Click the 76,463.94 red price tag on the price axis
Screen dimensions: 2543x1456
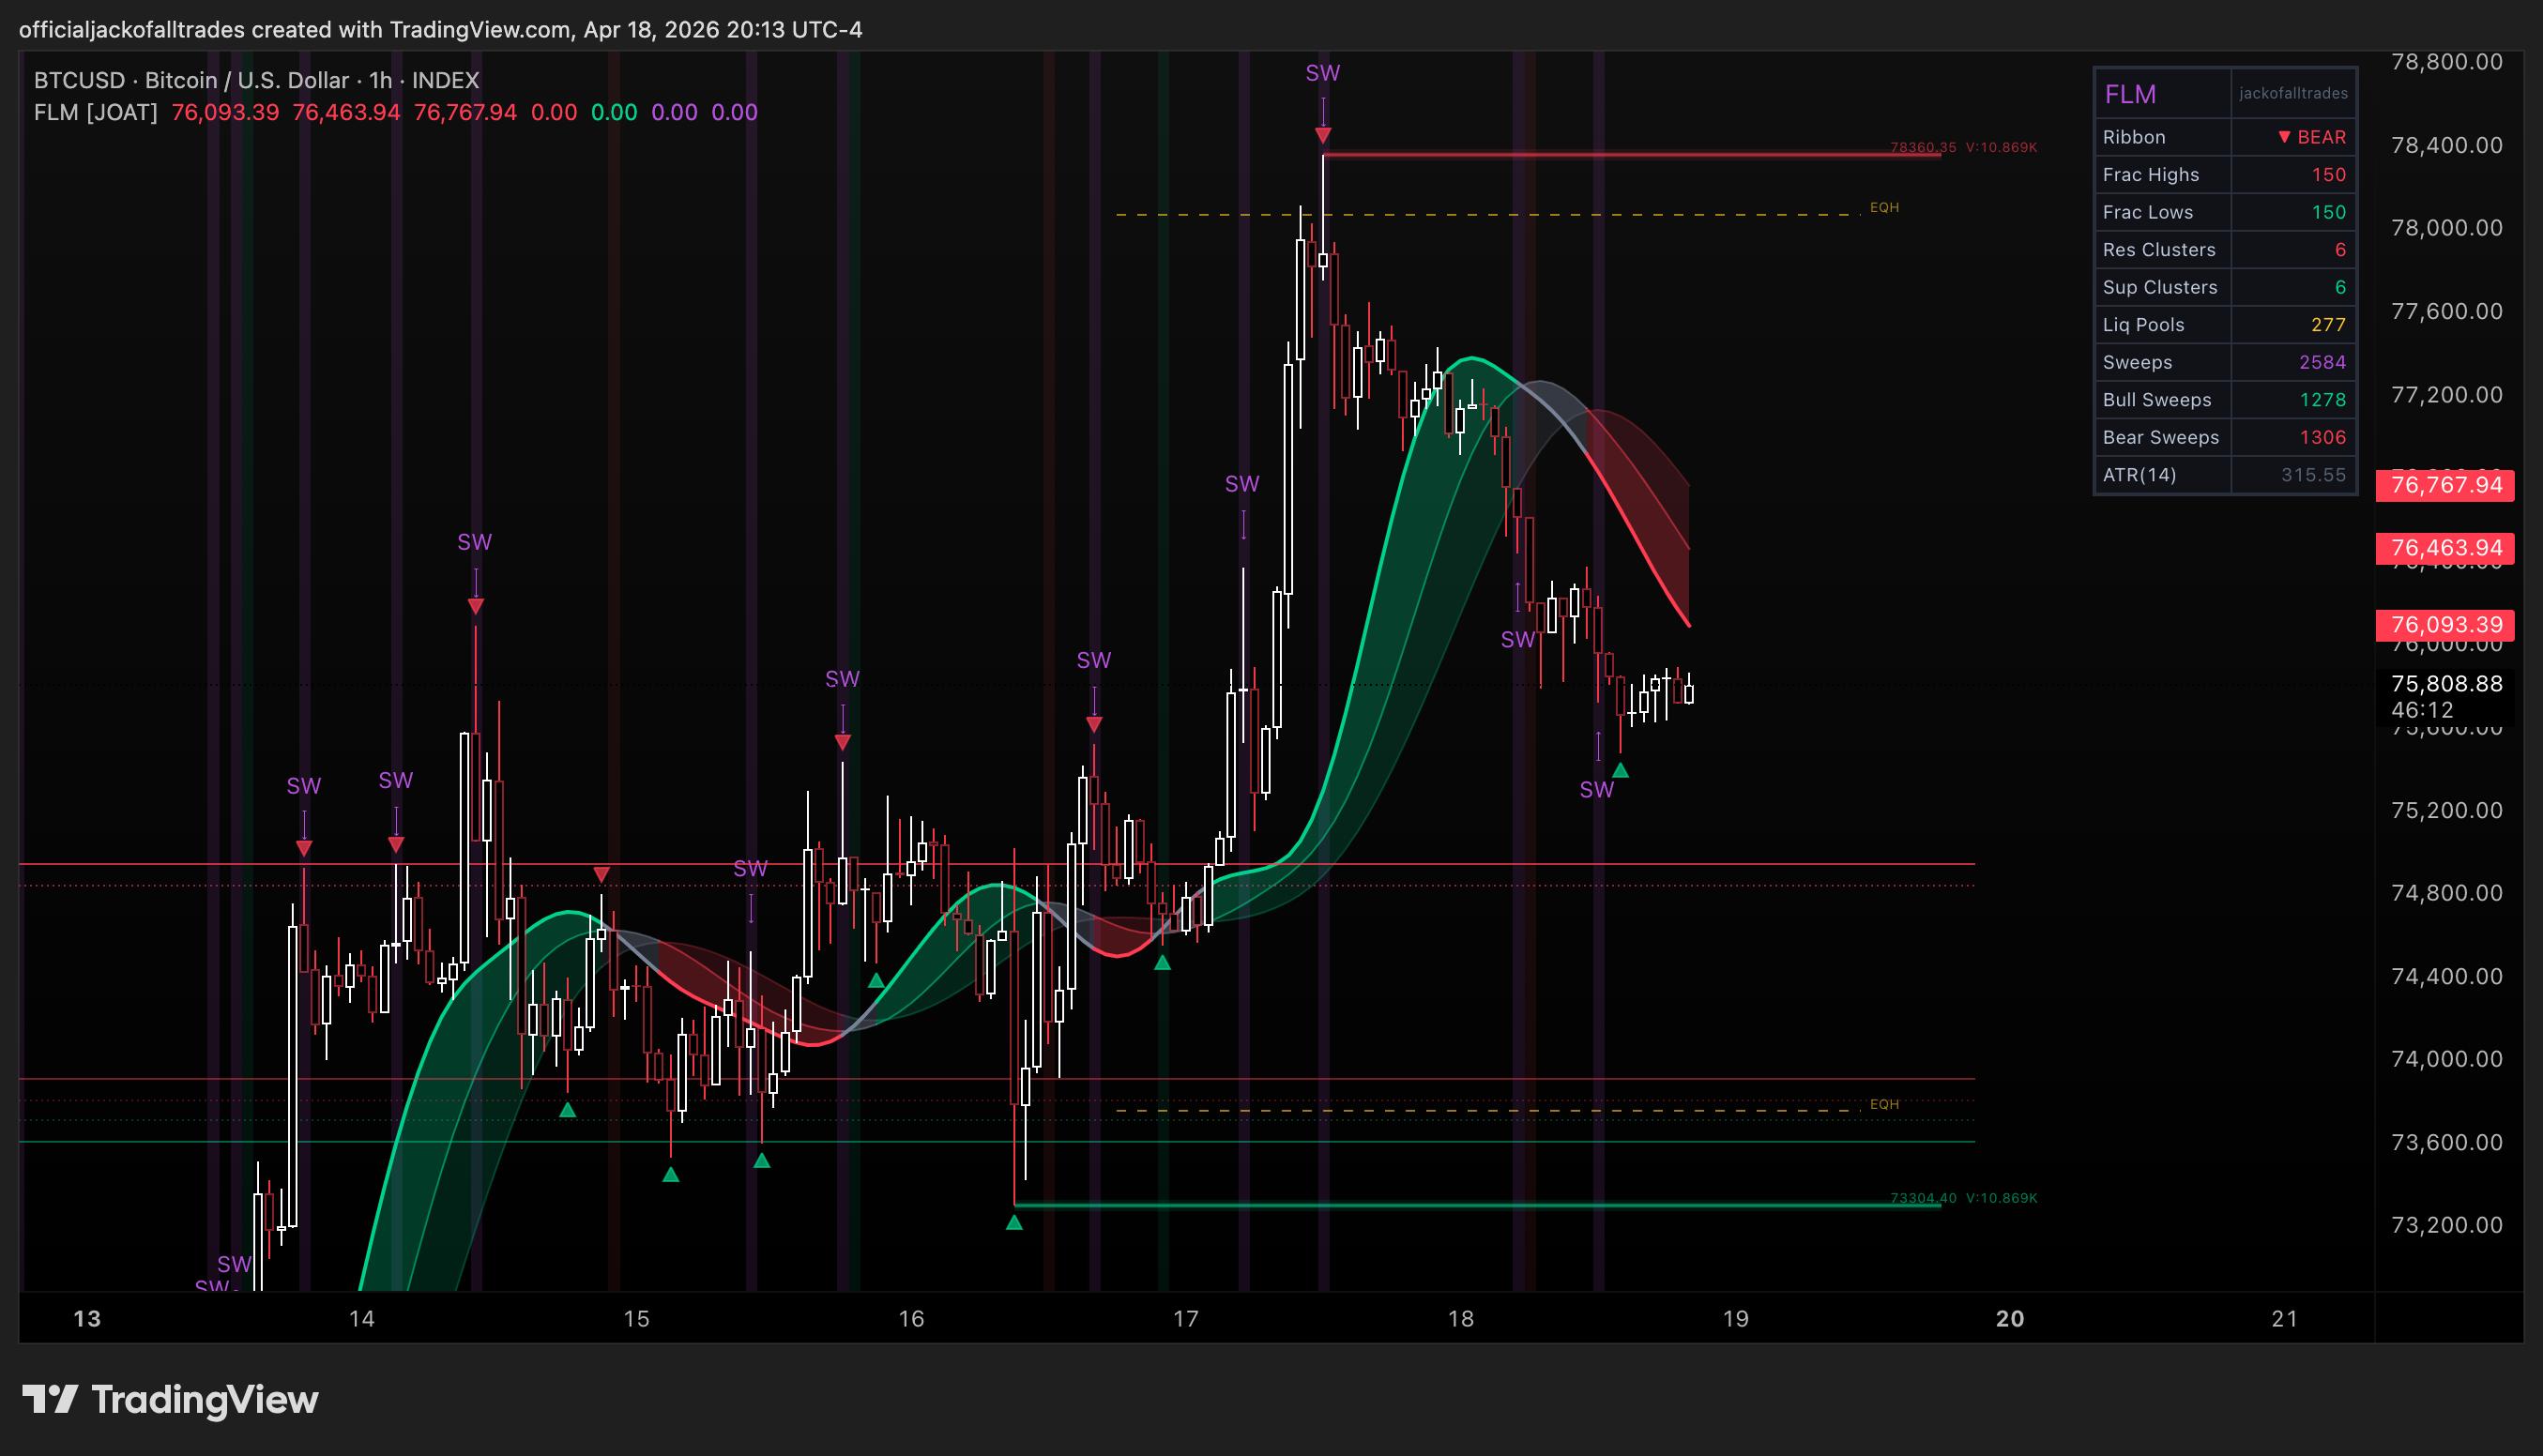(x=2445, y=548)
